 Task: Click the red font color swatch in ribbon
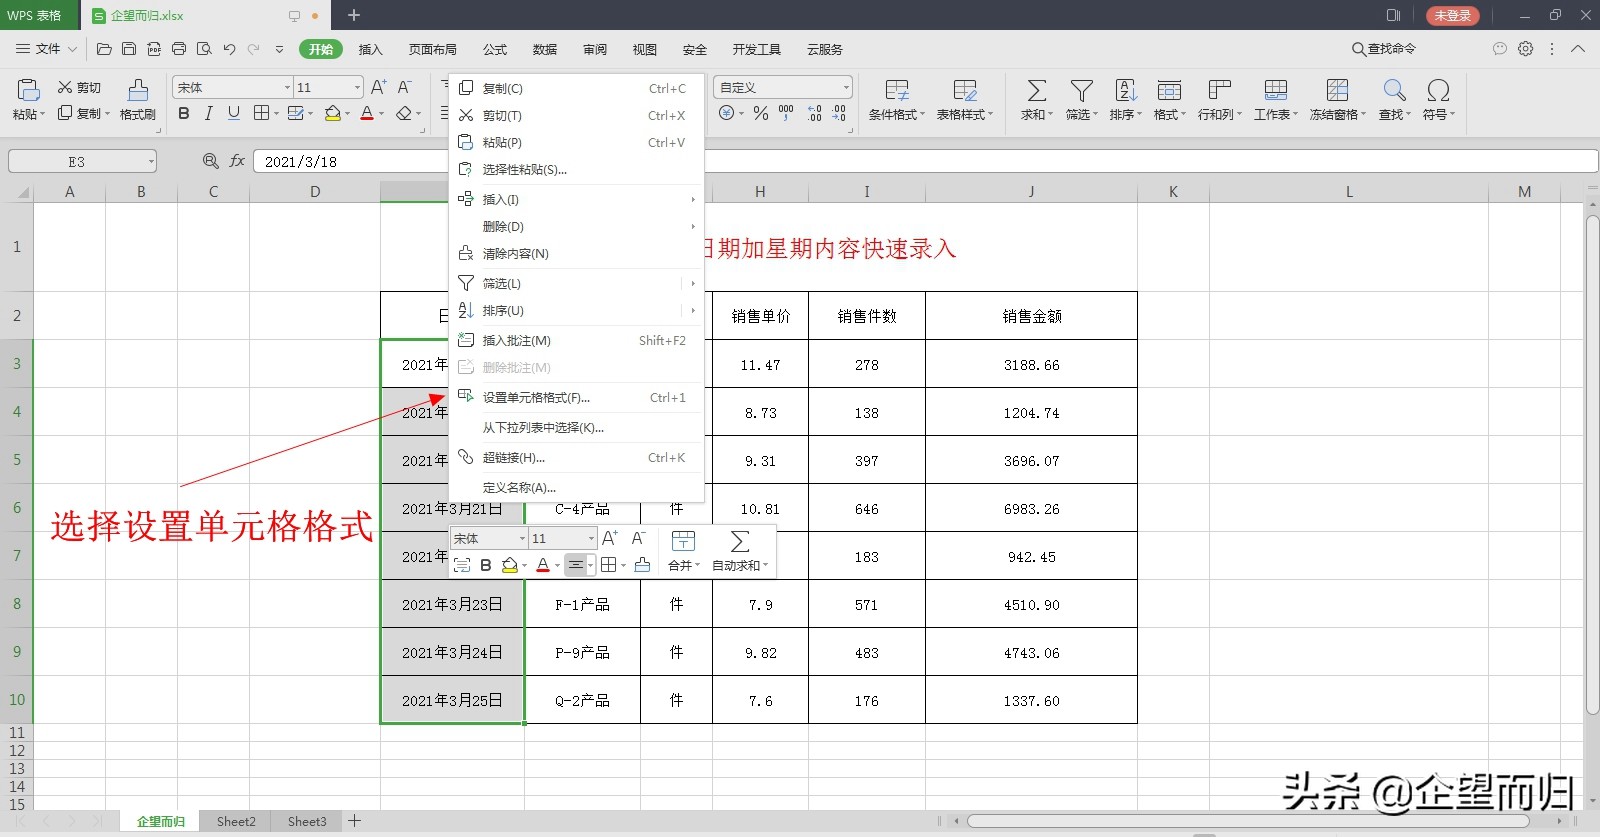[x=367, y=114]
